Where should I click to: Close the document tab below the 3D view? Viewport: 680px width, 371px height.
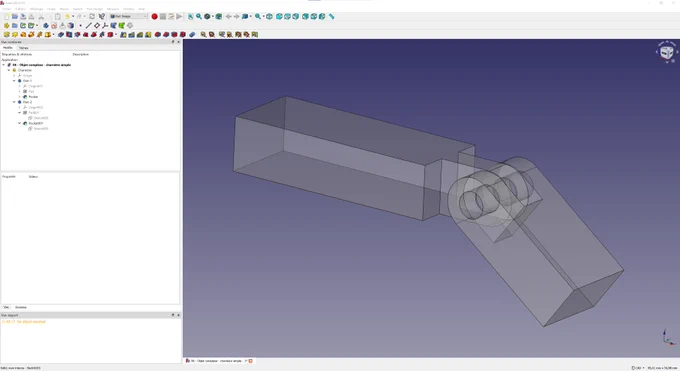tap(250, 361)
